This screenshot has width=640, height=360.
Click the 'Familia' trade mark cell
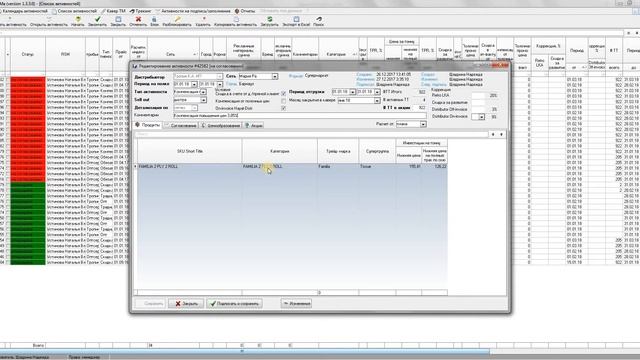(338, 167)
